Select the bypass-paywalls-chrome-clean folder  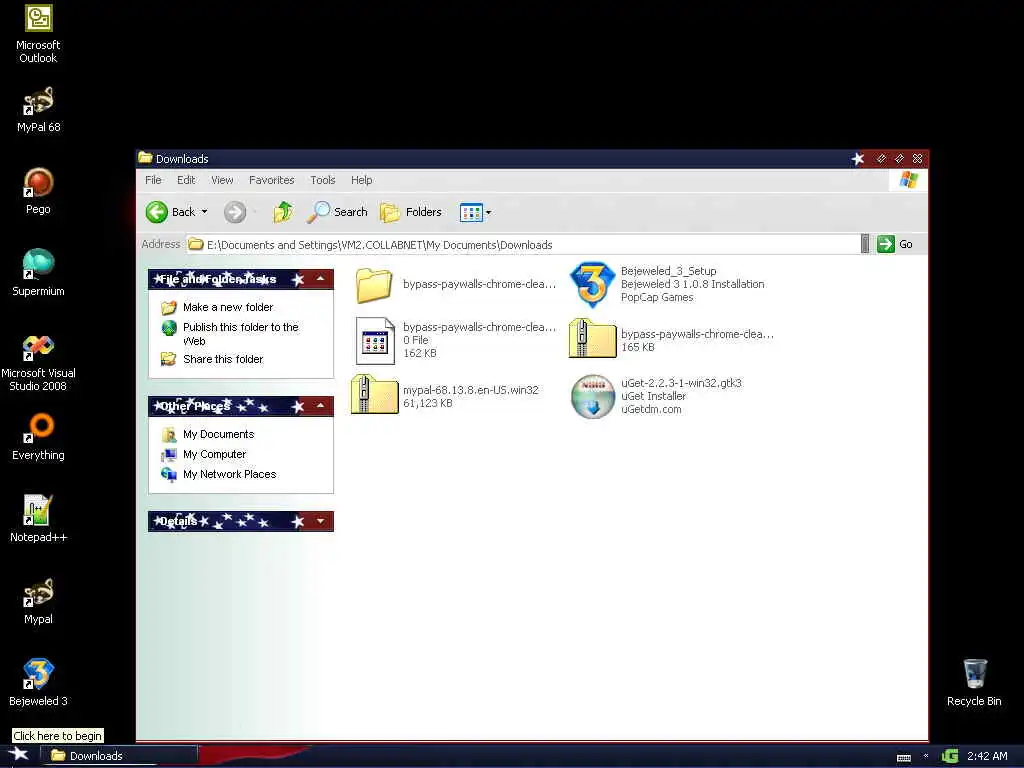point(455,285)
